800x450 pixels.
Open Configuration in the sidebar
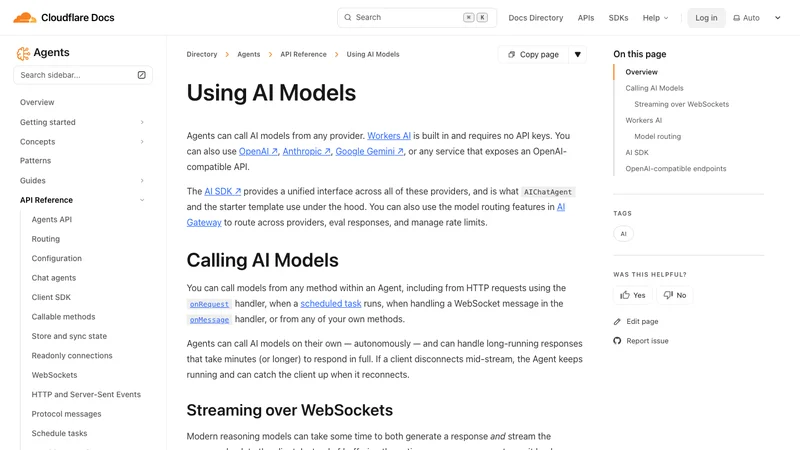coord(56,258)
